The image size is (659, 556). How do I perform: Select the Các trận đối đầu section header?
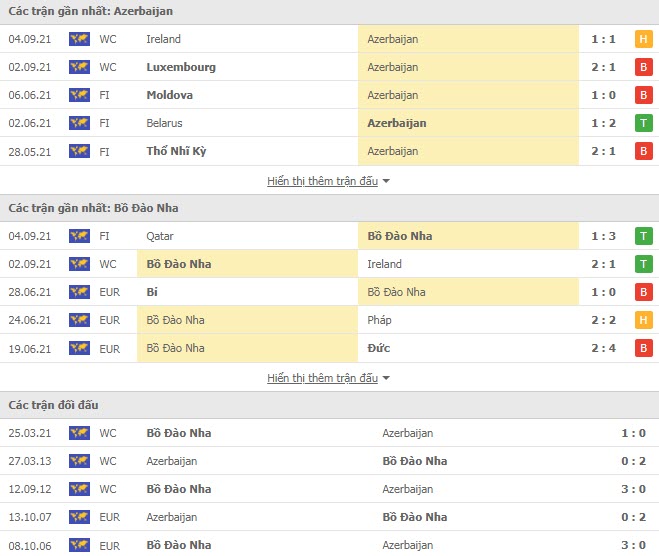point(53,405)
